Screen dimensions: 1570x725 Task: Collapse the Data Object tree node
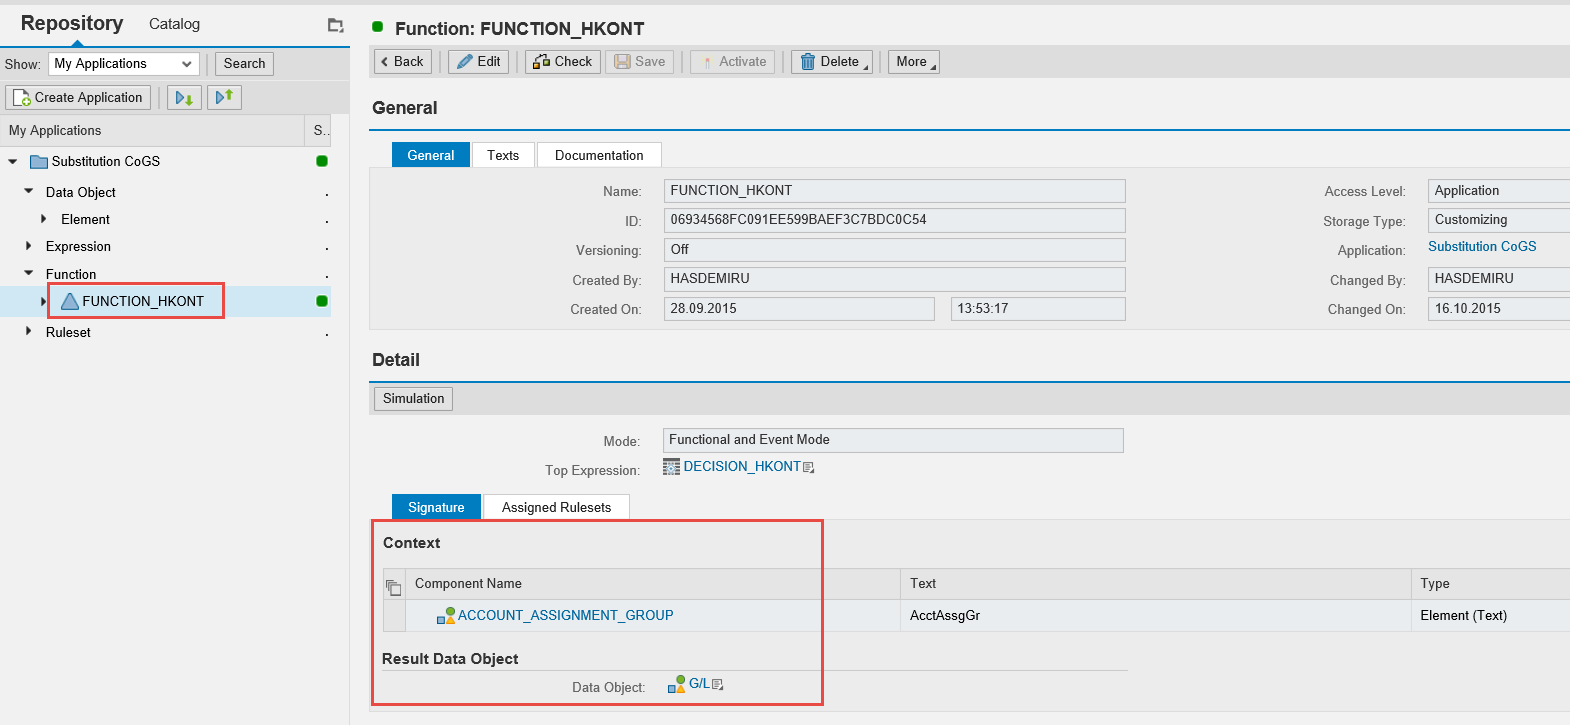pos(28,191)
